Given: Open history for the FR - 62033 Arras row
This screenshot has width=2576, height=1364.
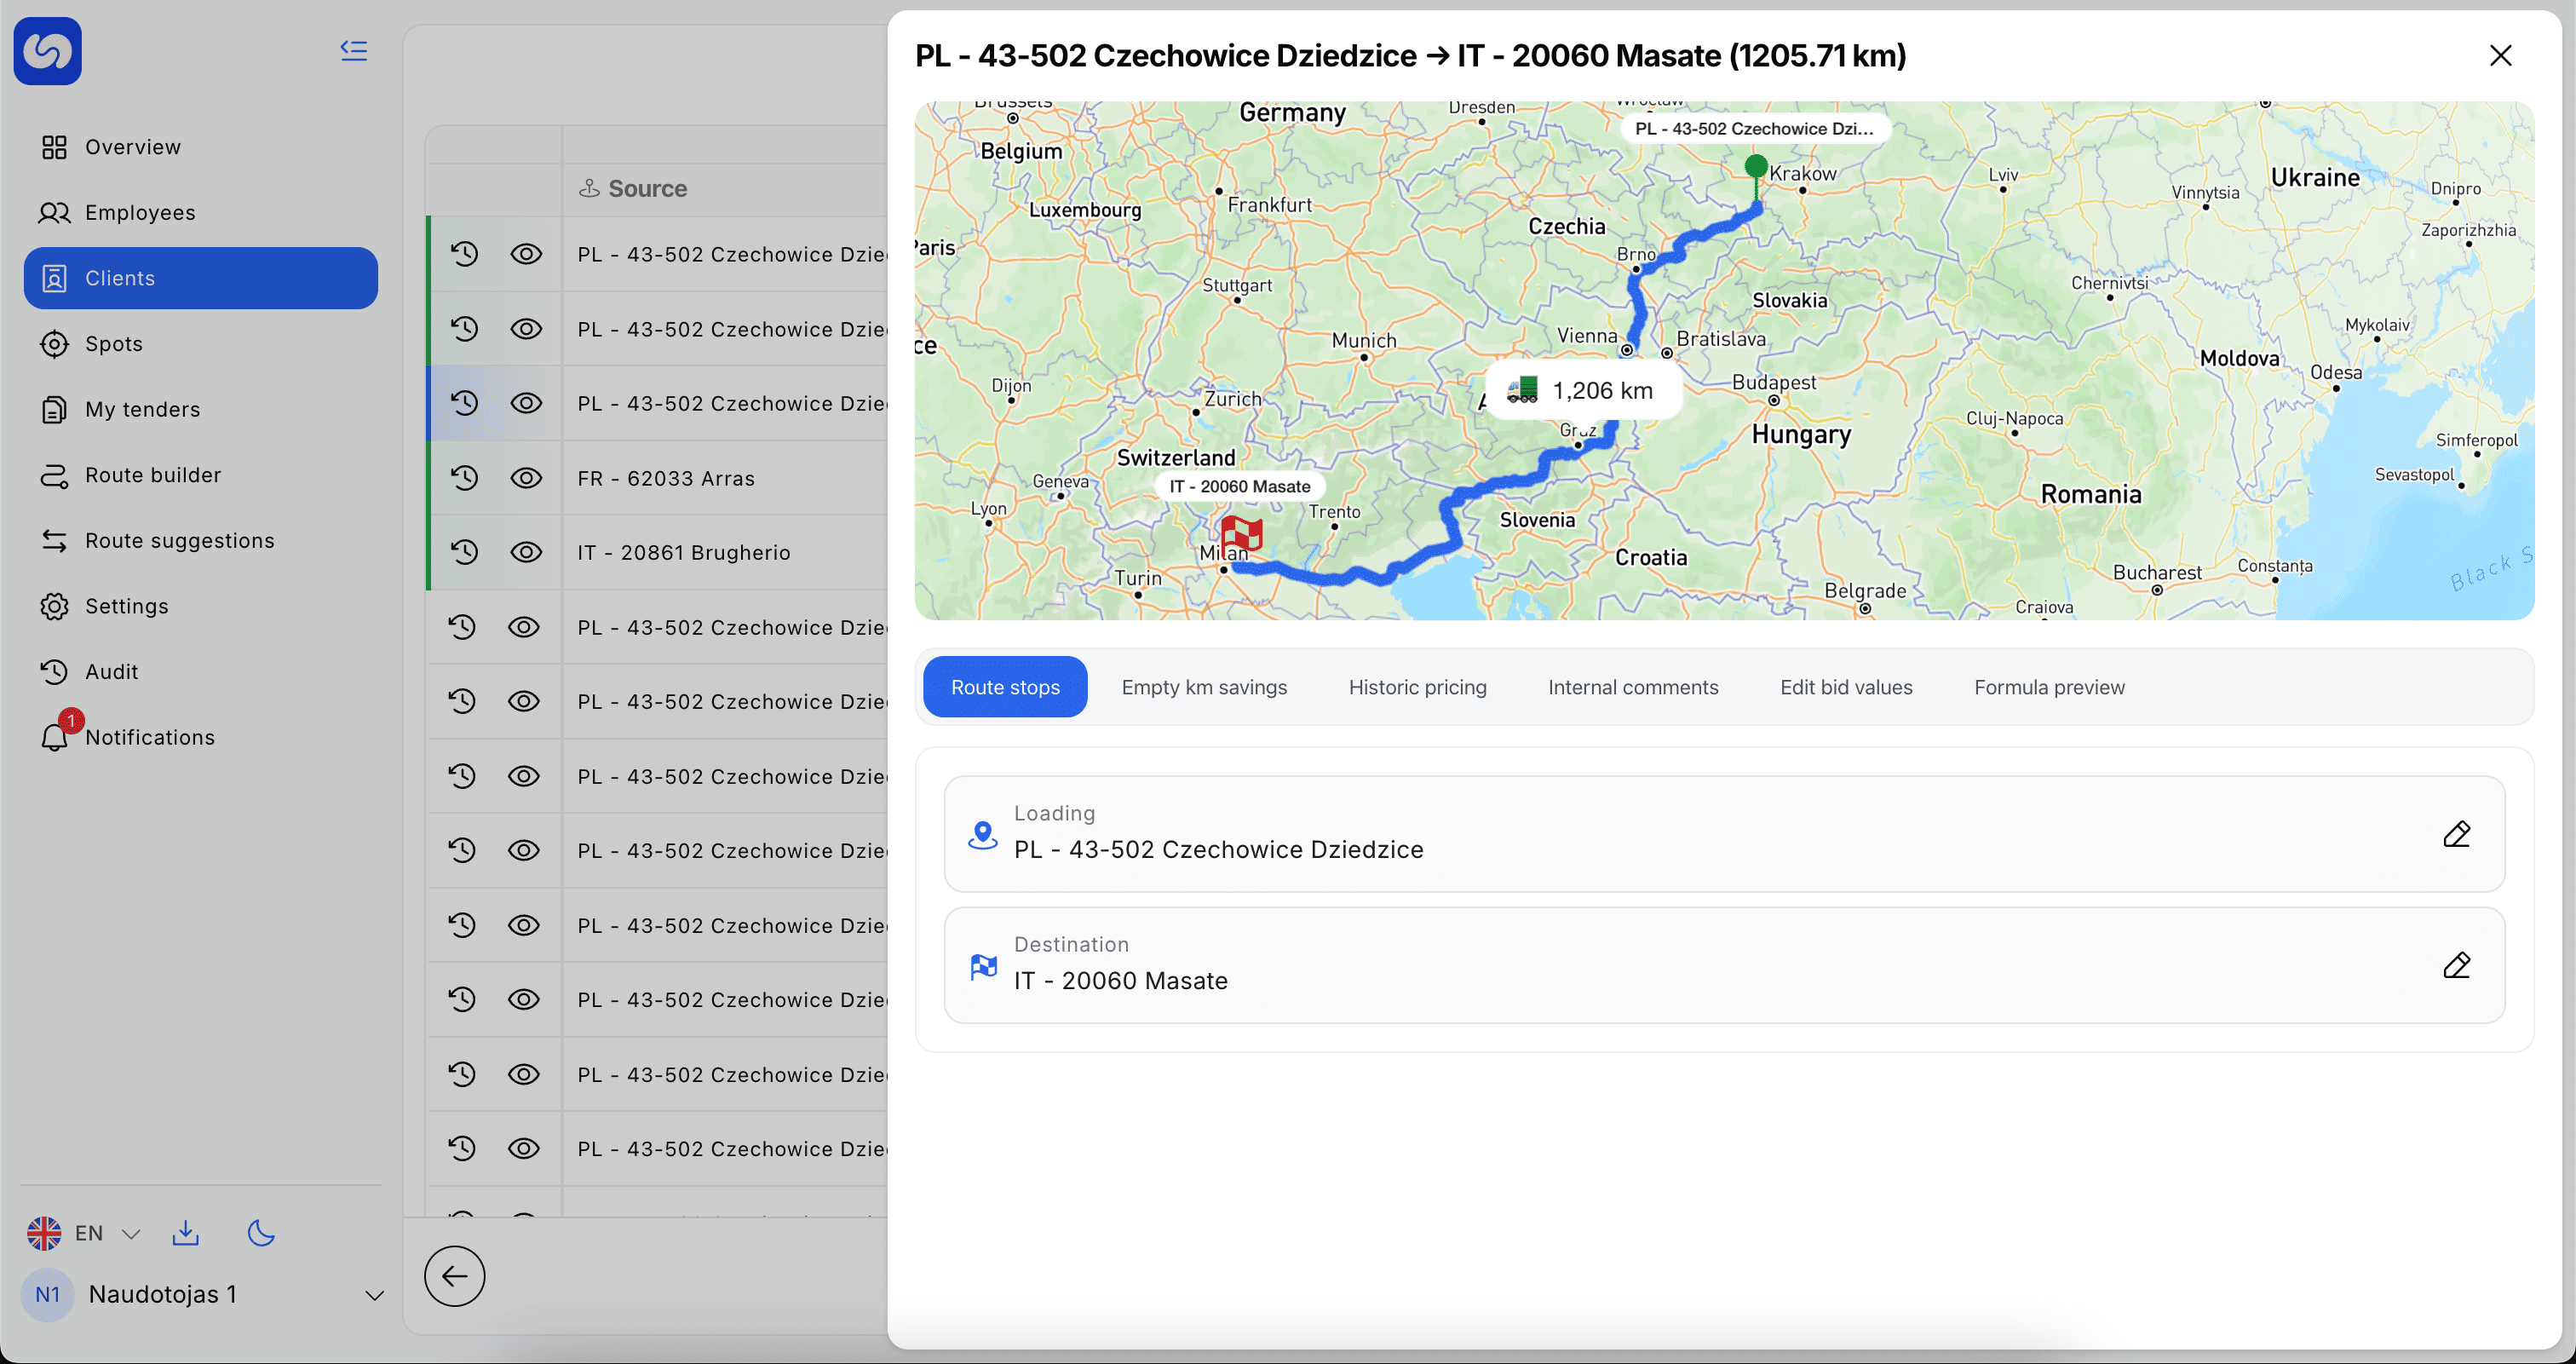Looking at the screenshot, I should pos(463,478).
